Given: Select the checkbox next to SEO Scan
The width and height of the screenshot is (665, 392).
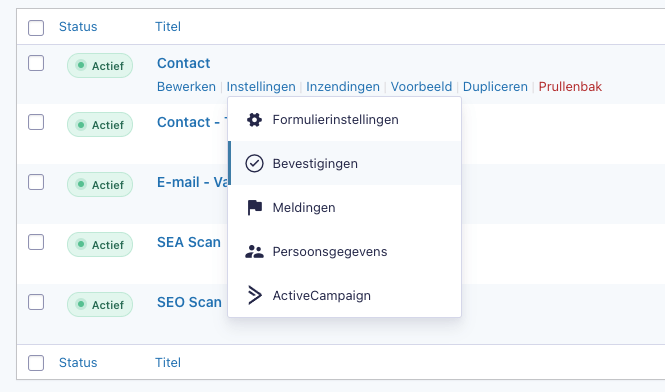Looking at the screenshot, I should (36, 302).
